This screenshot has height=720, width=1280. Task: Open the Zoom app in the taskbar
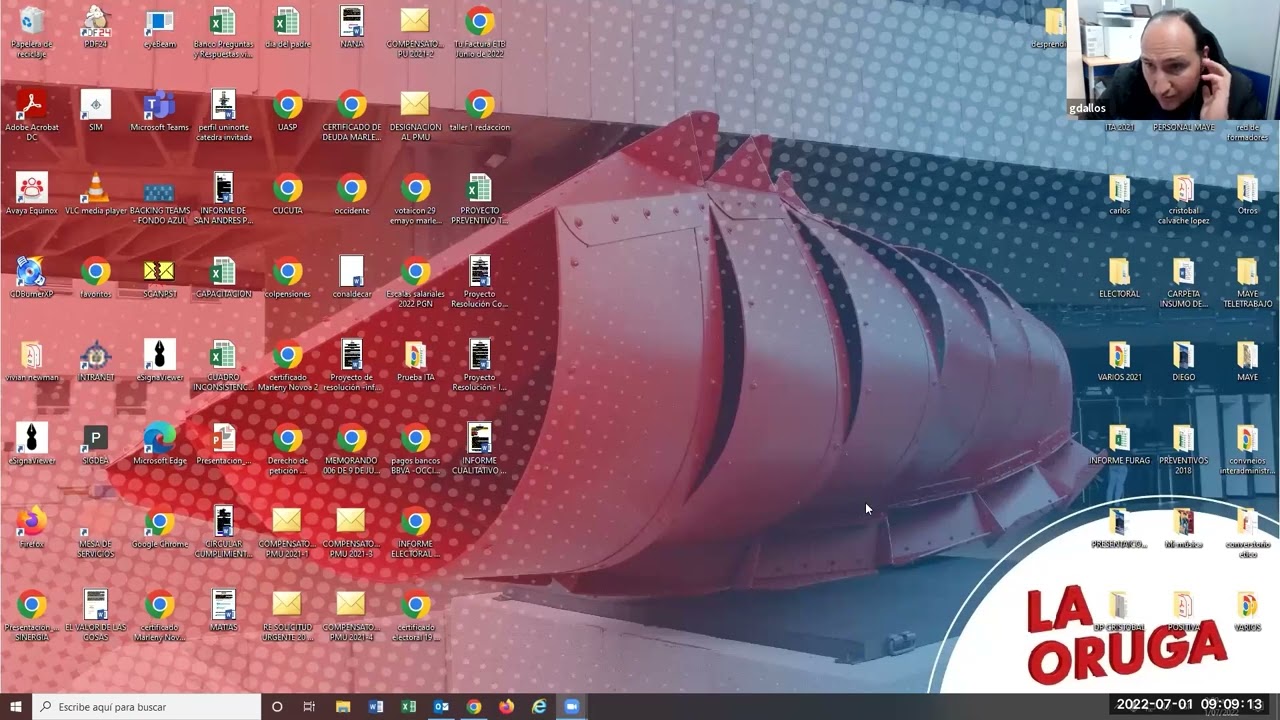pos(572,707)
